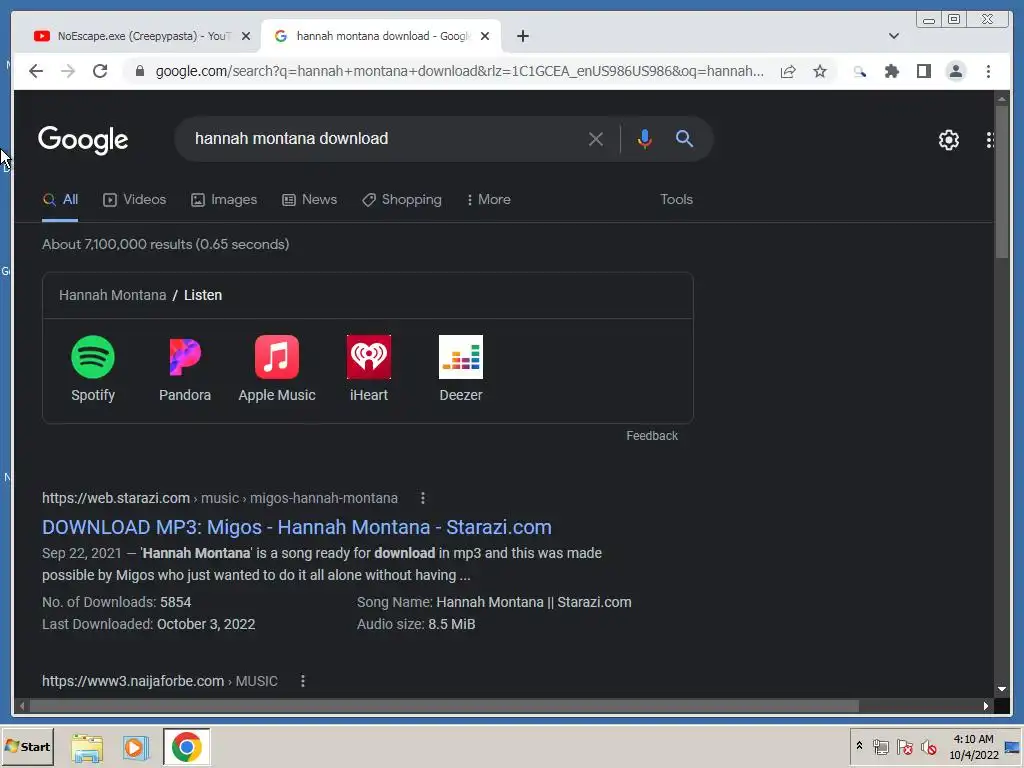
Task: Toggle the Chrome side panel
Action: (x=923, y=71)
